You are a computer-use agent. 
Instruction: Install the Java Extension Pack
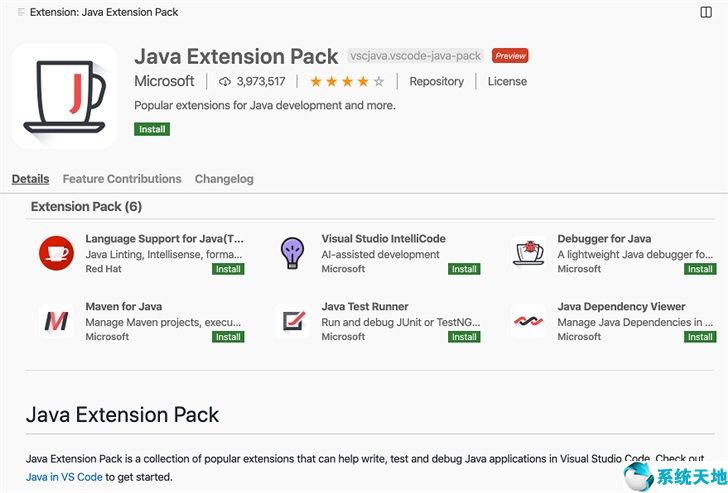[x=152, y=129]
